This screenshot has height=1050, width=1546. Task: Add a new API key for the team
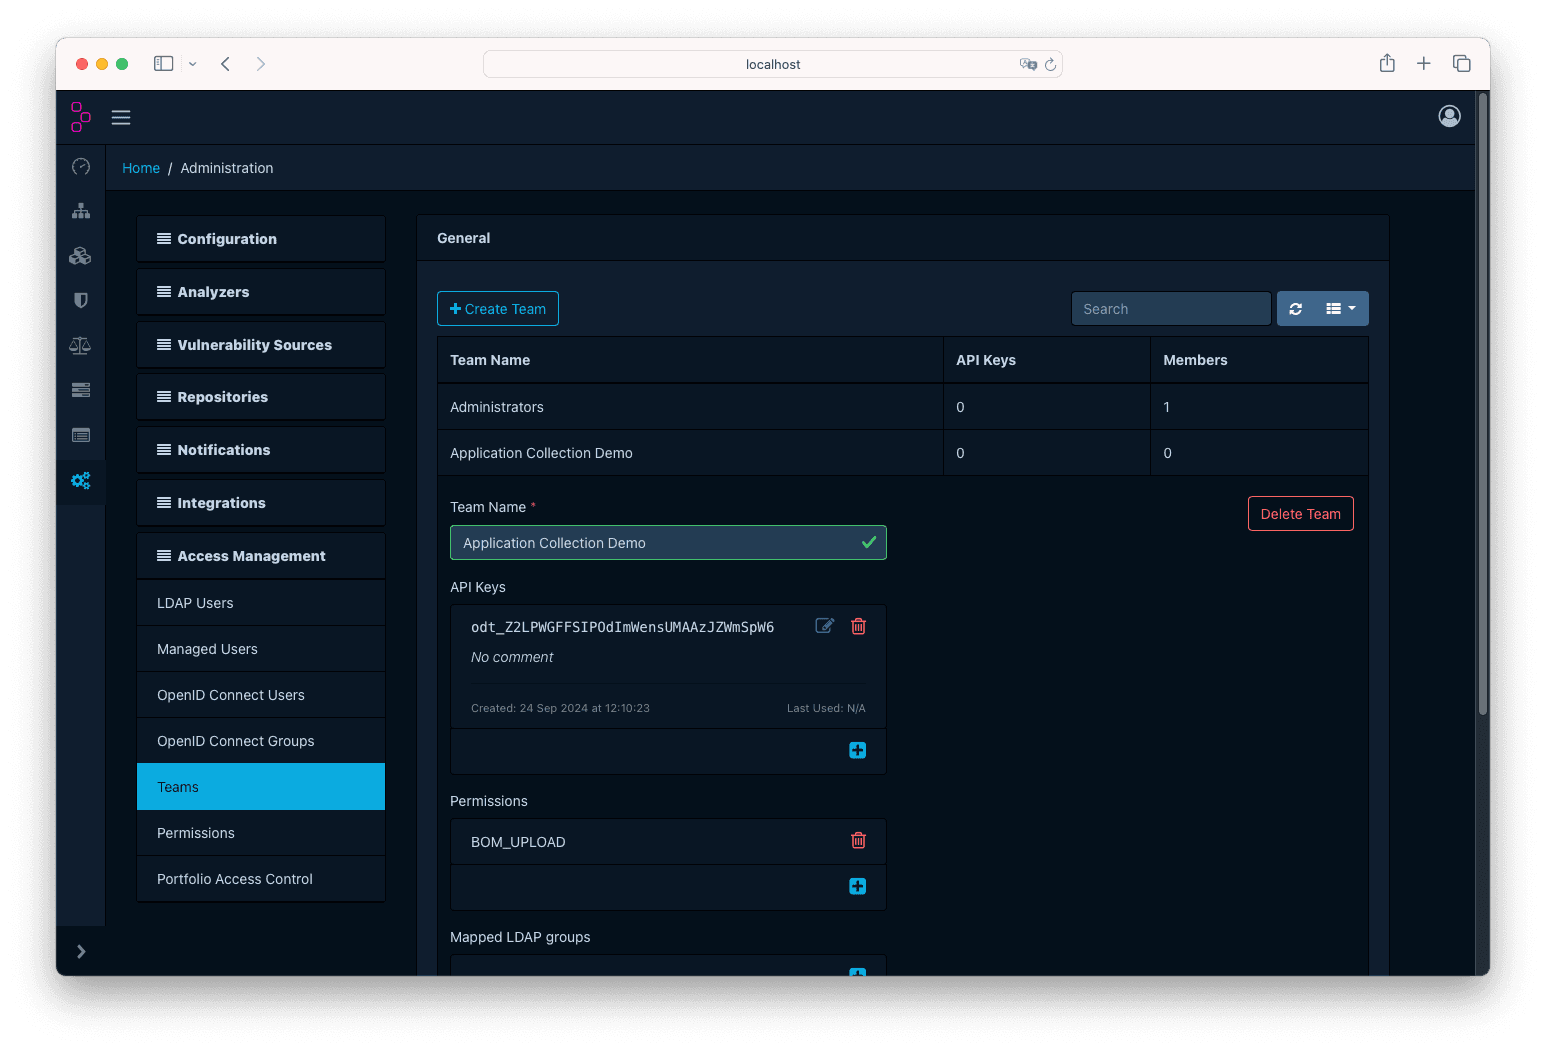(857, 749)
